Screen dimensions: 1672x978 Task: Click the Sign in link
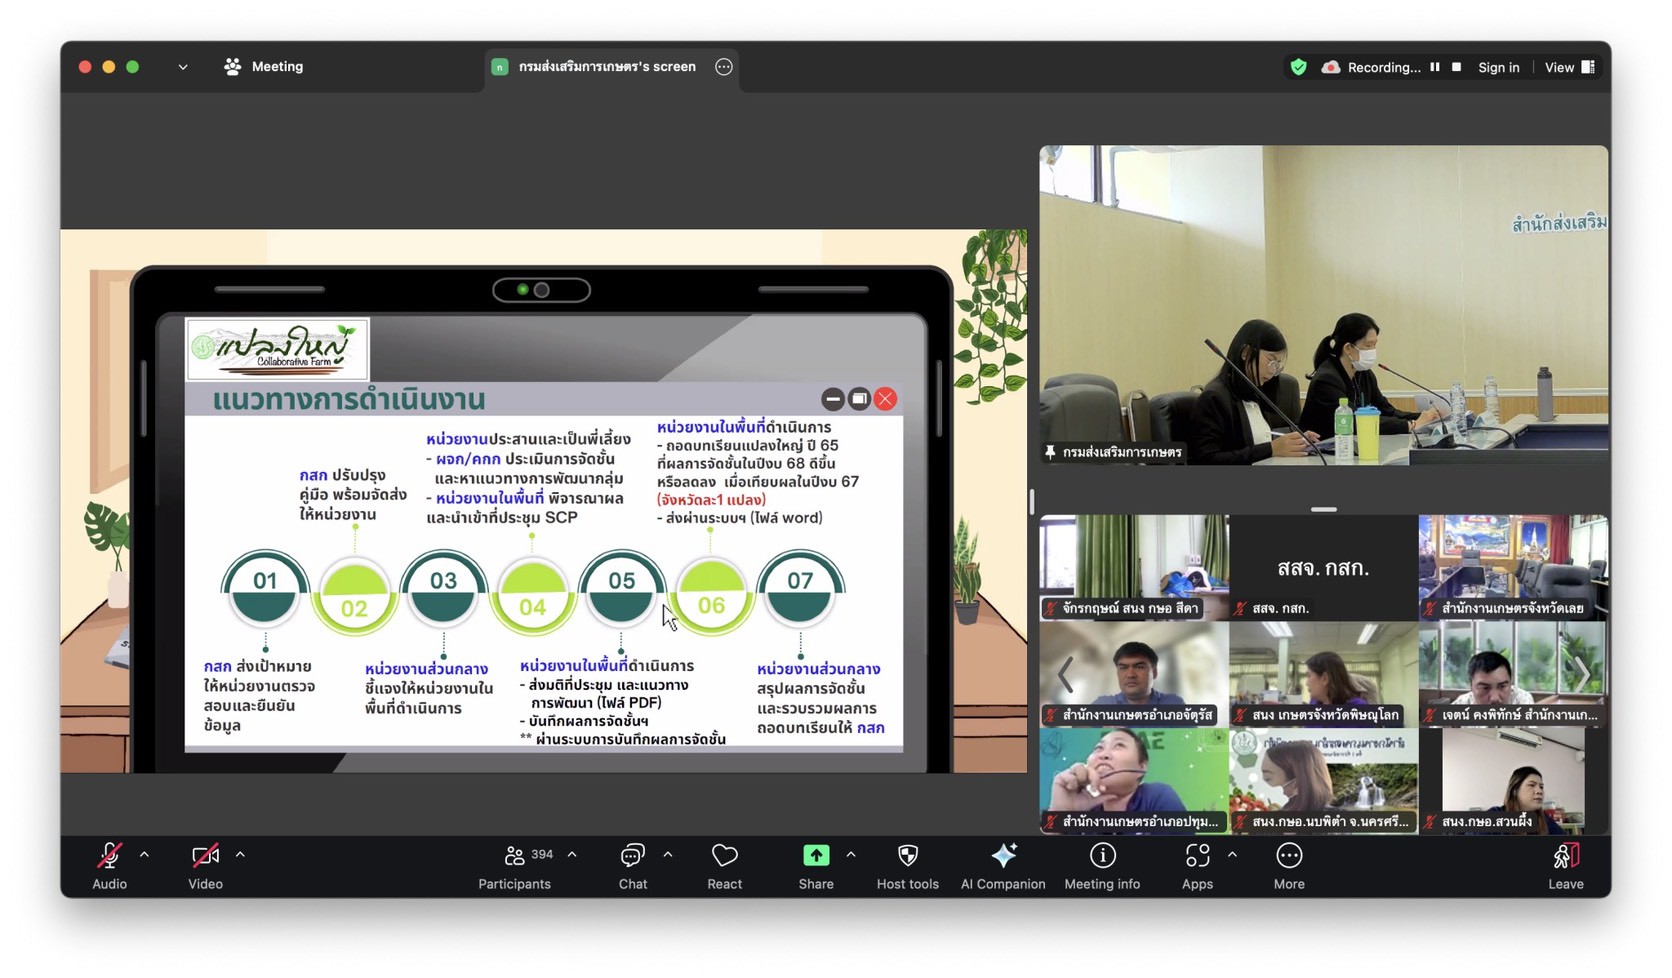click(x=1498, y=67)
